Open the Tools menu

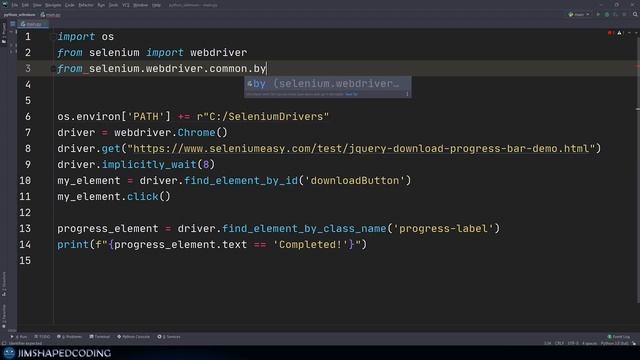[113, 5]
